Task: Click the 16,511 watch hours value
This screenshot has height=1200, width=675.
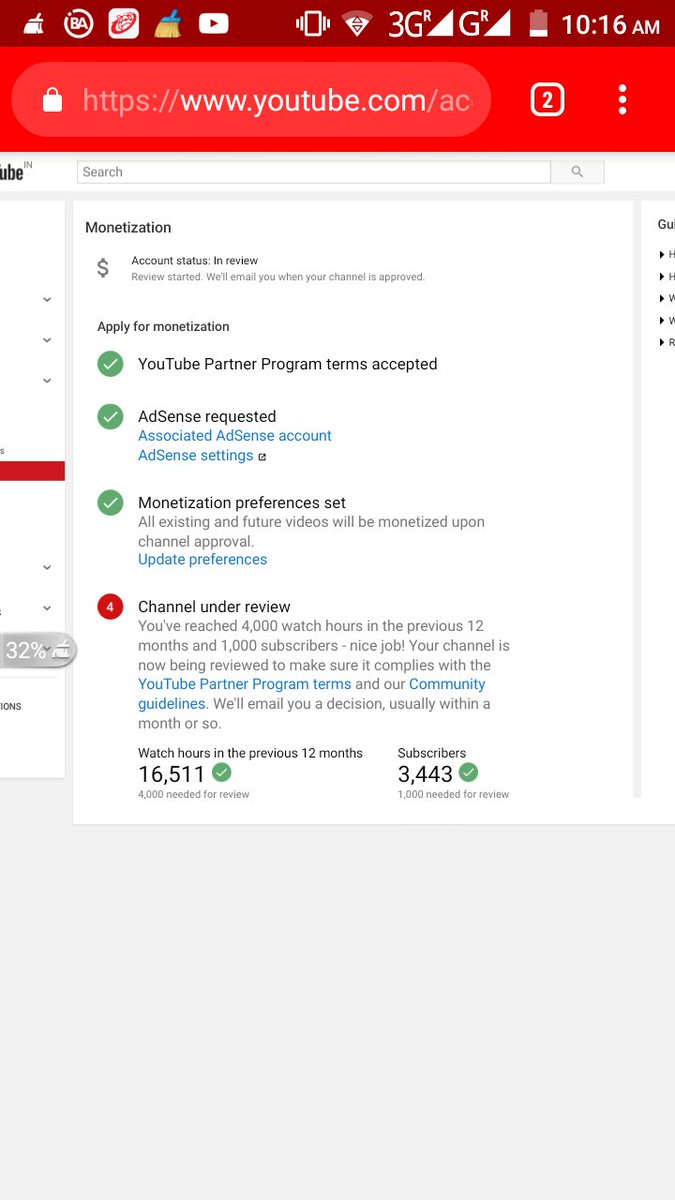Action: point(171,774)
